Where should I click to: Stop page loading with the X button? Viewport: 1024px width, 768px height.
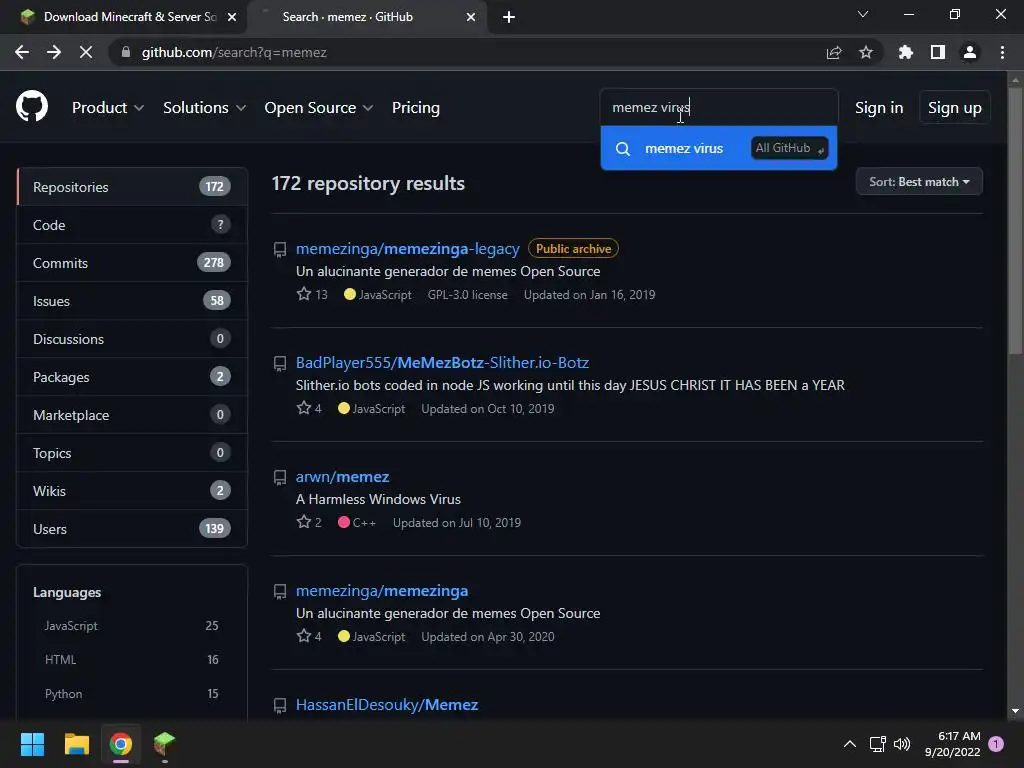86,52
